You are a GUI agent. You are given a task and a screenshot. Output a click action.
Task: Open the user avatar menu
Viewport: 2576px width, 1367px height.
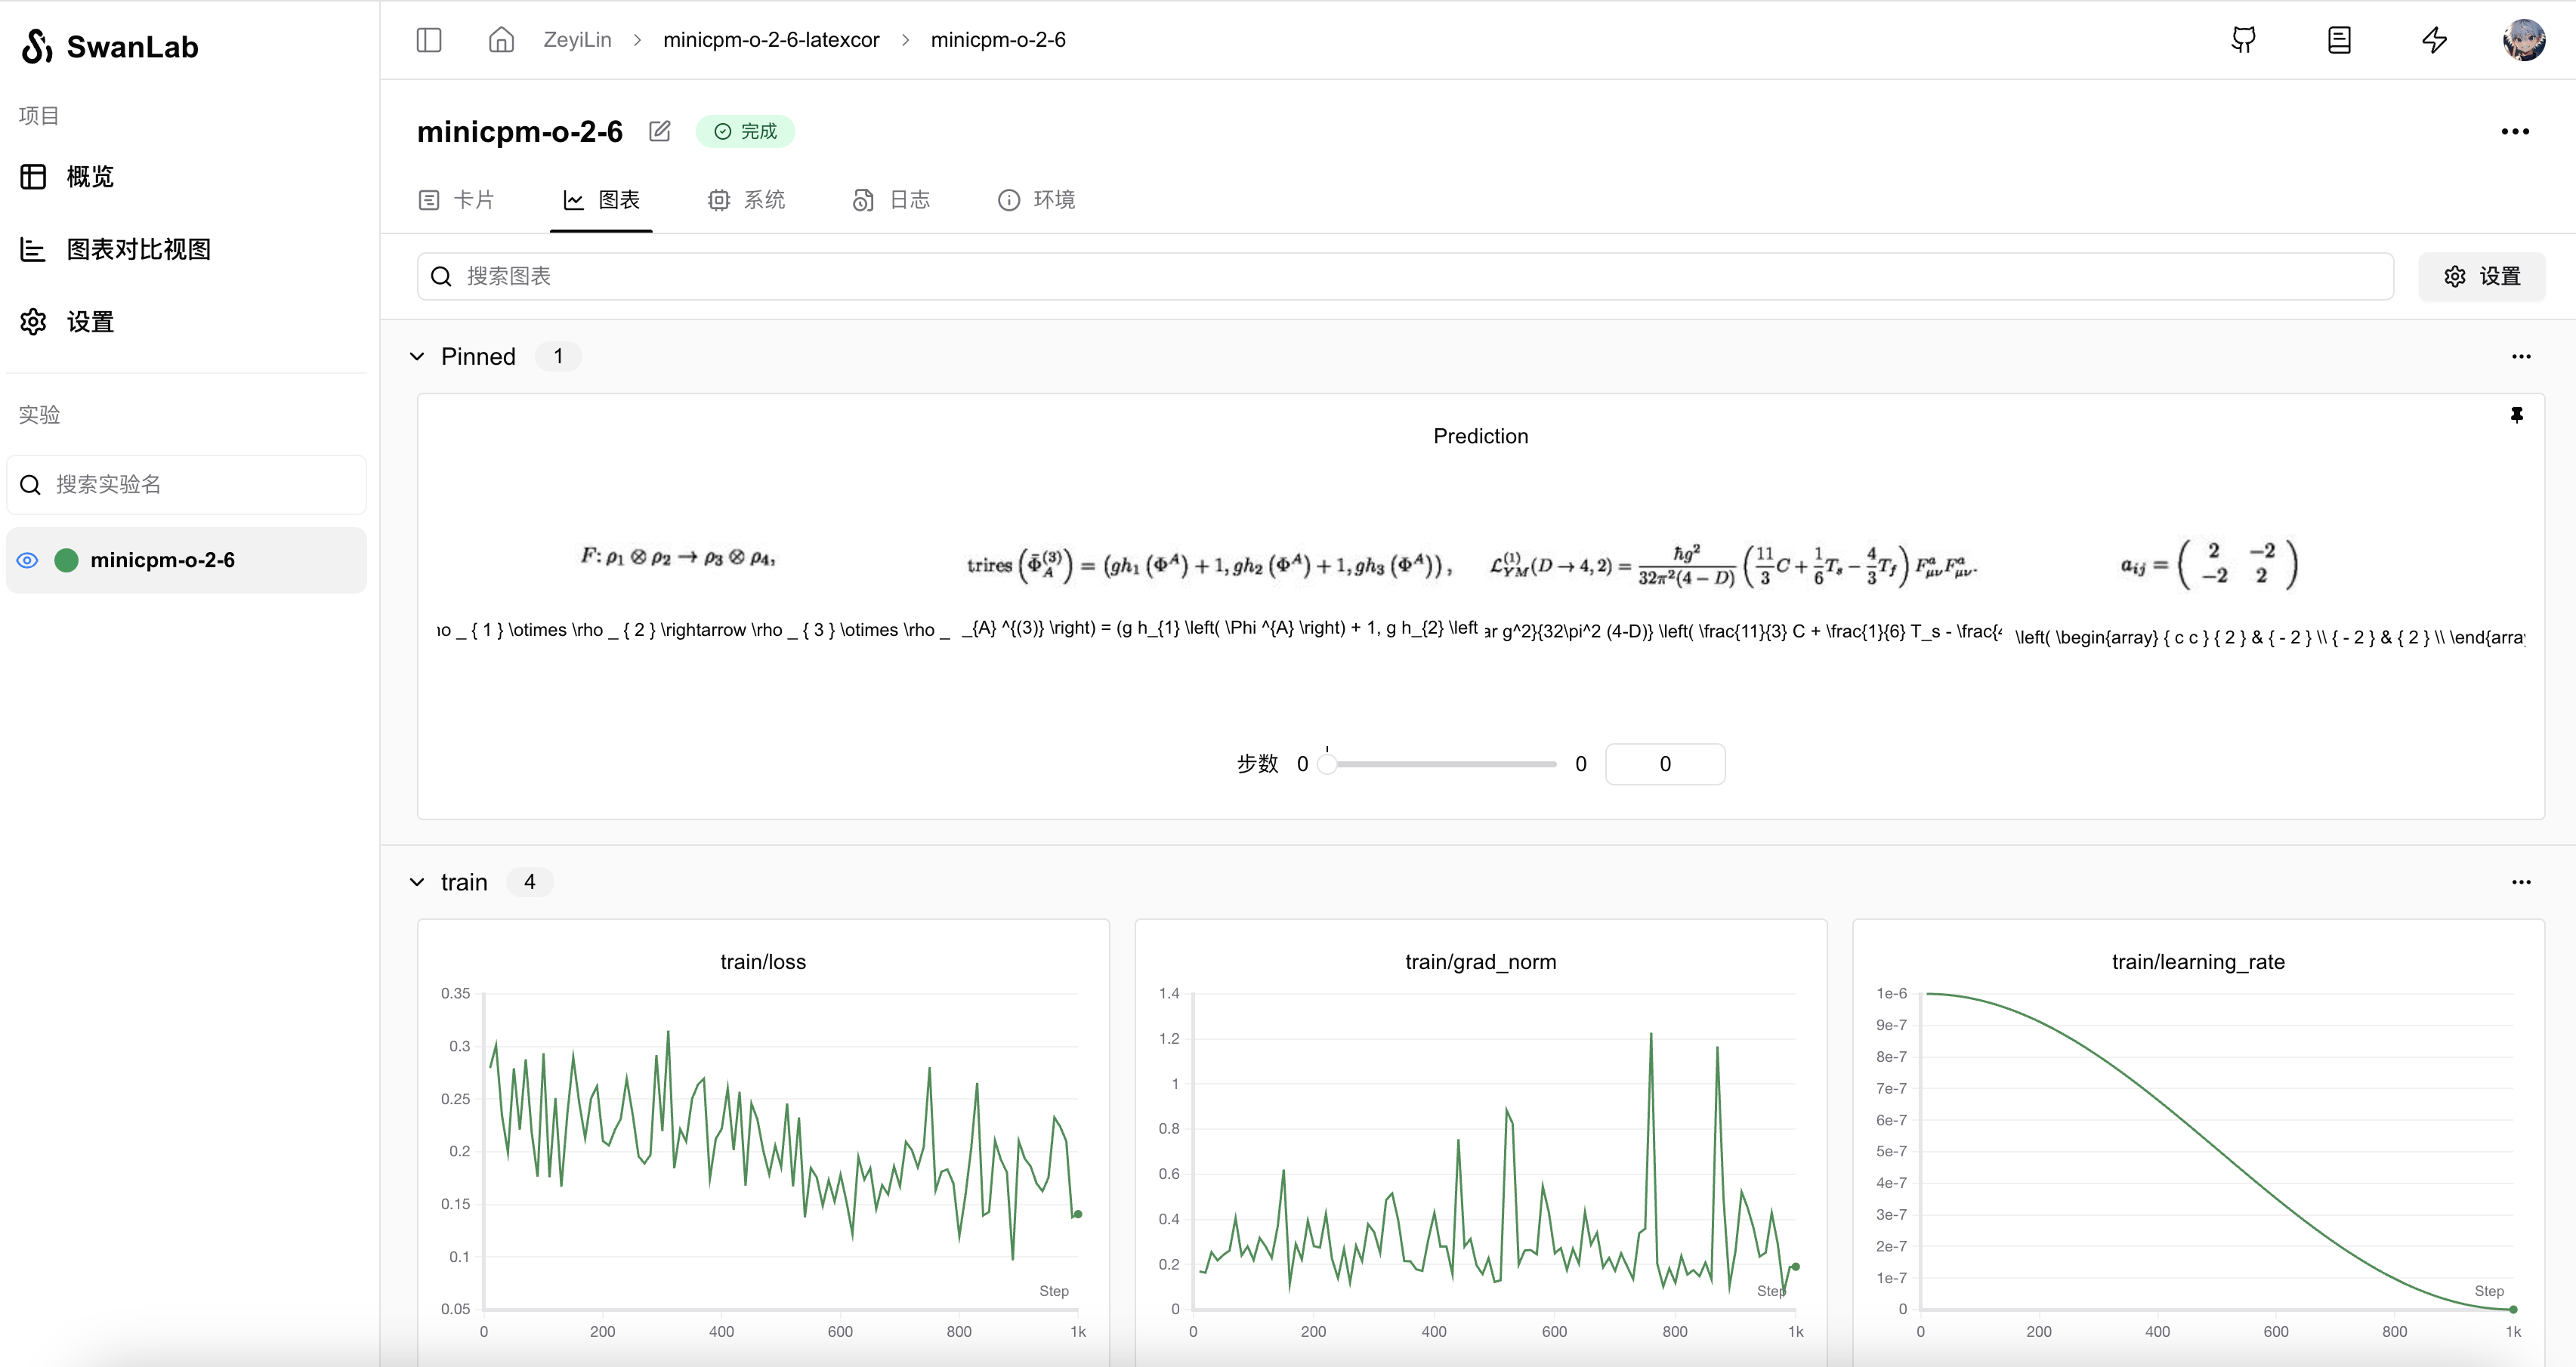pos(2523,40)
